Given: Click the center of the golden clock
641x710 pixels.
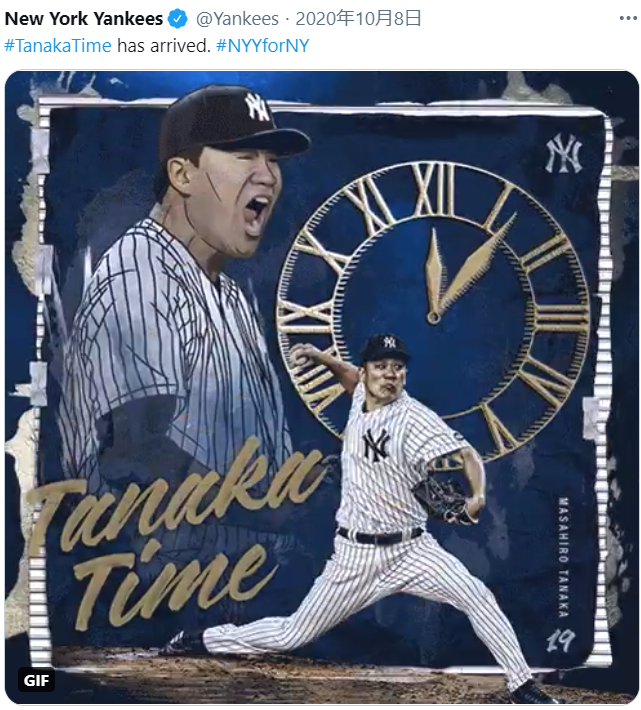Looking at the screenshot, I should tap(433, 318).
